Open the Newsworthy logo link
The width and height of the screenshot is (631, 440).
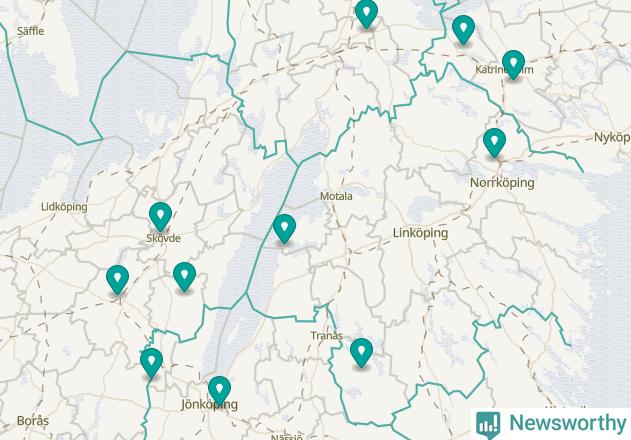551,424
